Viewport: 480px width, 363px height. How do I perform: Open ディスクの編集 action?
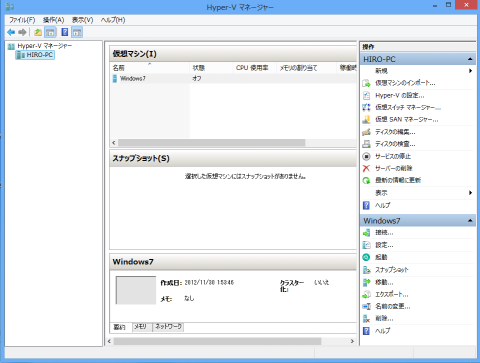(x=395, y=132)
